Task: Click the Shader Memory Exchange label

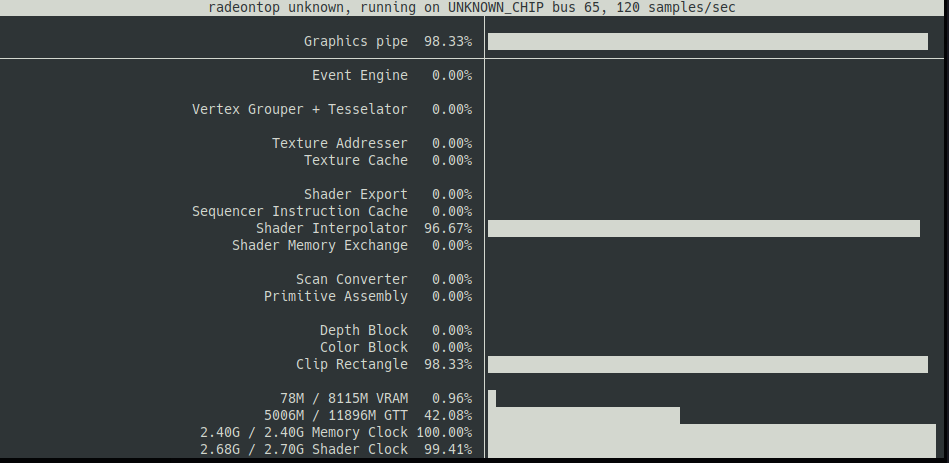Action: [320, 245]
